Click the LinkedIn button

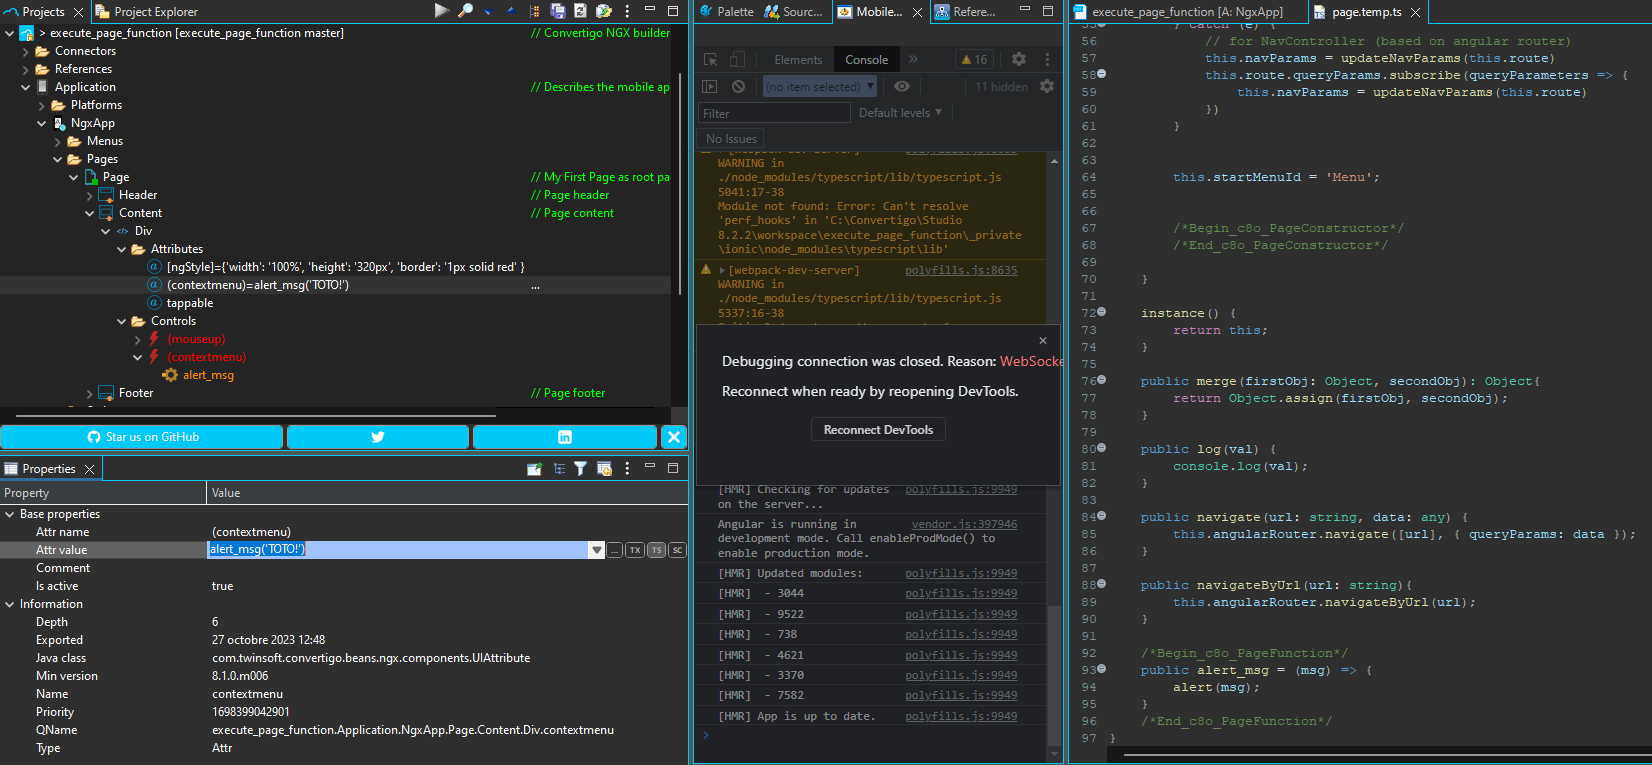click(x=565, y=437)
